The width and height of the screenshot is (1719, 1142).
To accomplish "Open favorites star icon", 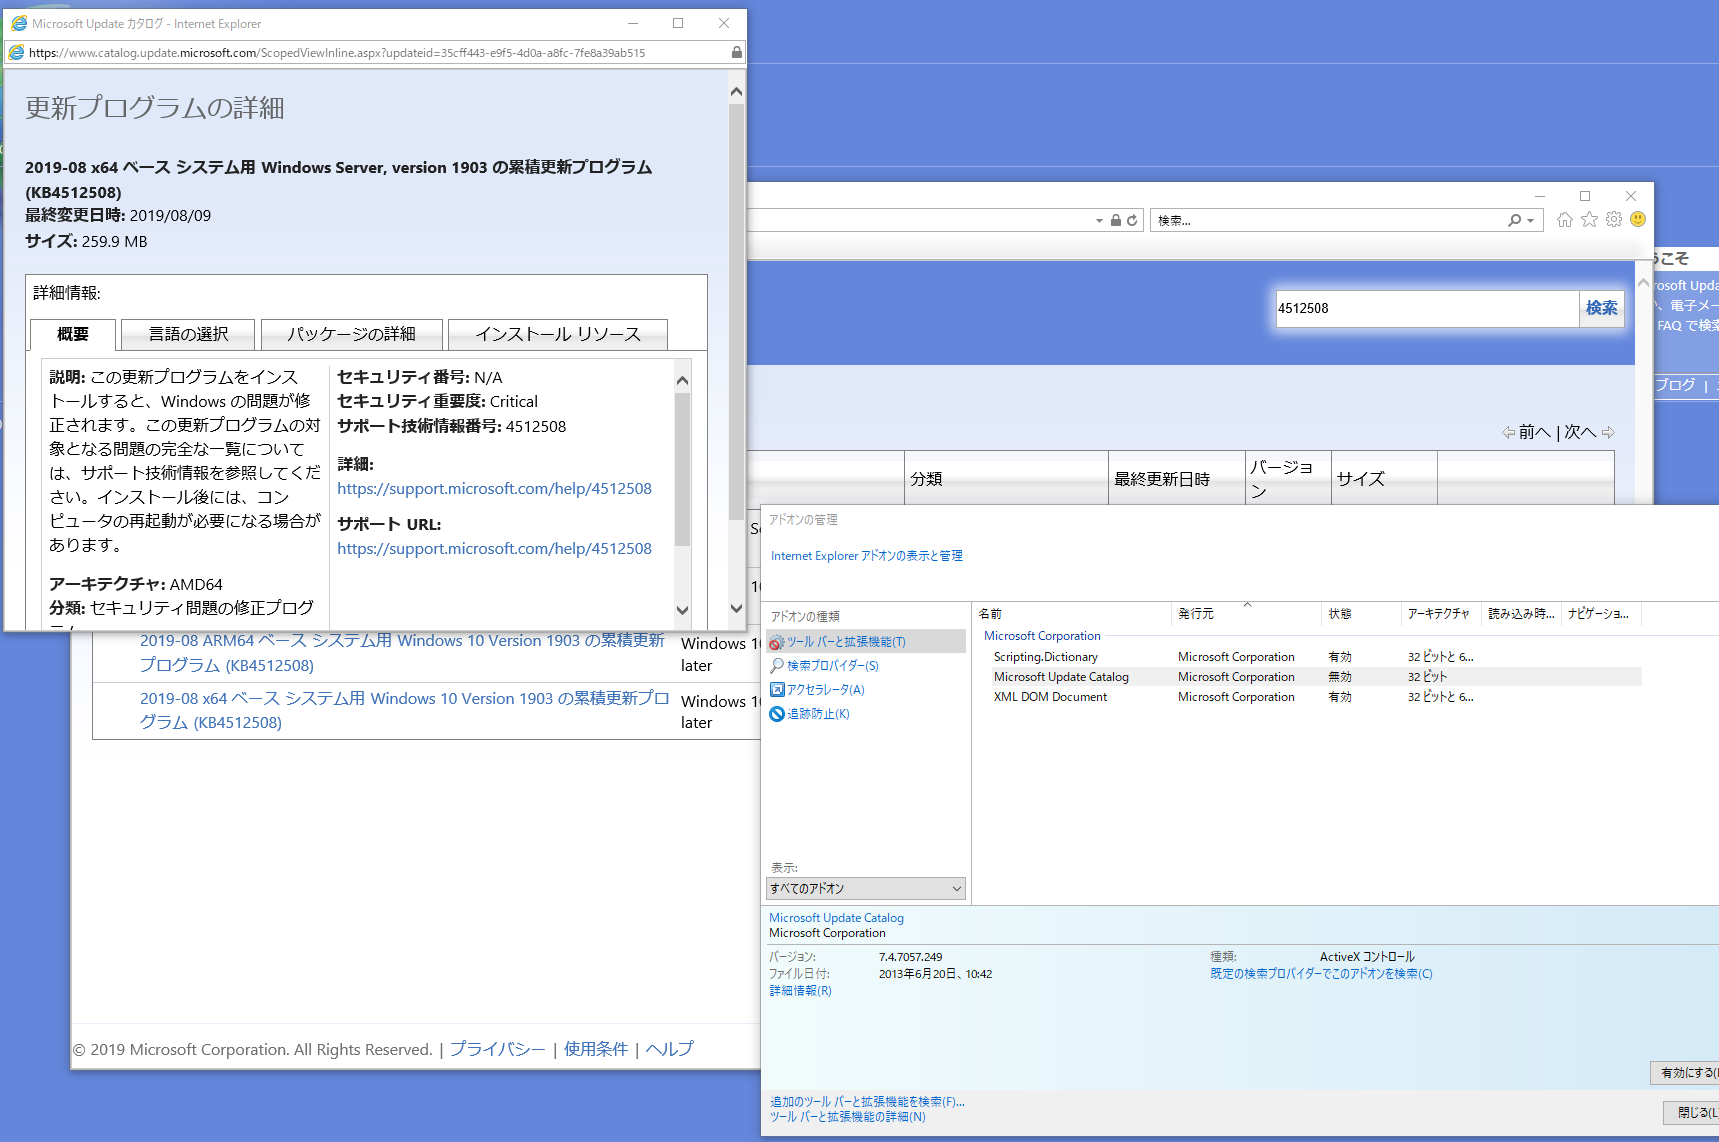I will coord(1590,220).
